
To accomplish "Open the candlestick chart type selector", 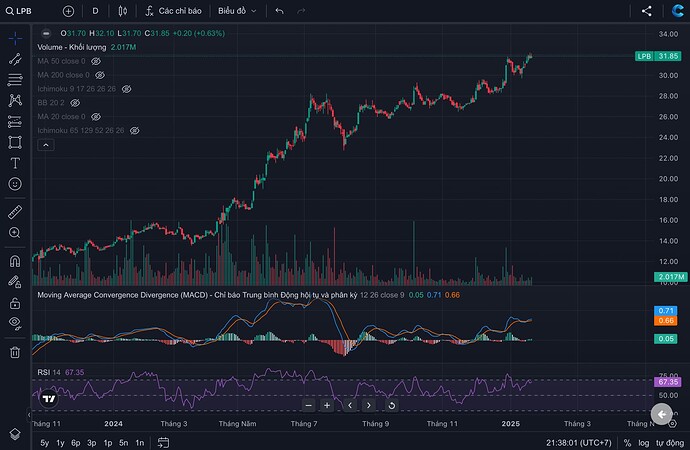I will pyautogui.click(x=122, y=11).
